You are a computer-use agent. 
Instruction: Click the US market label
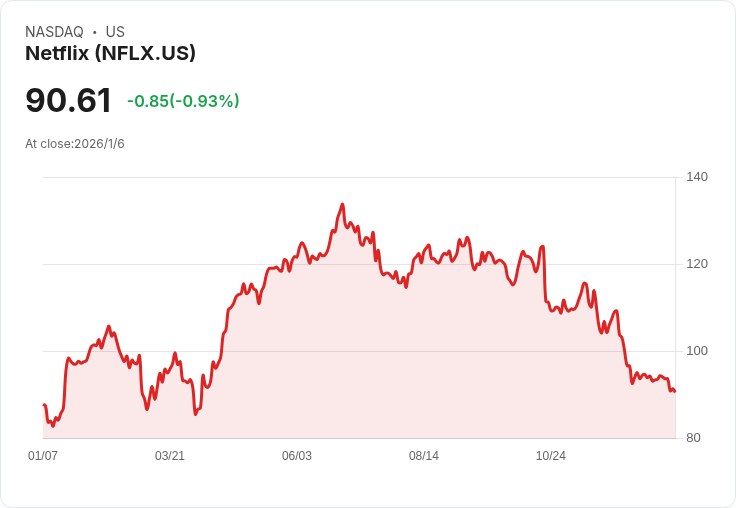(x=115, y=32)
